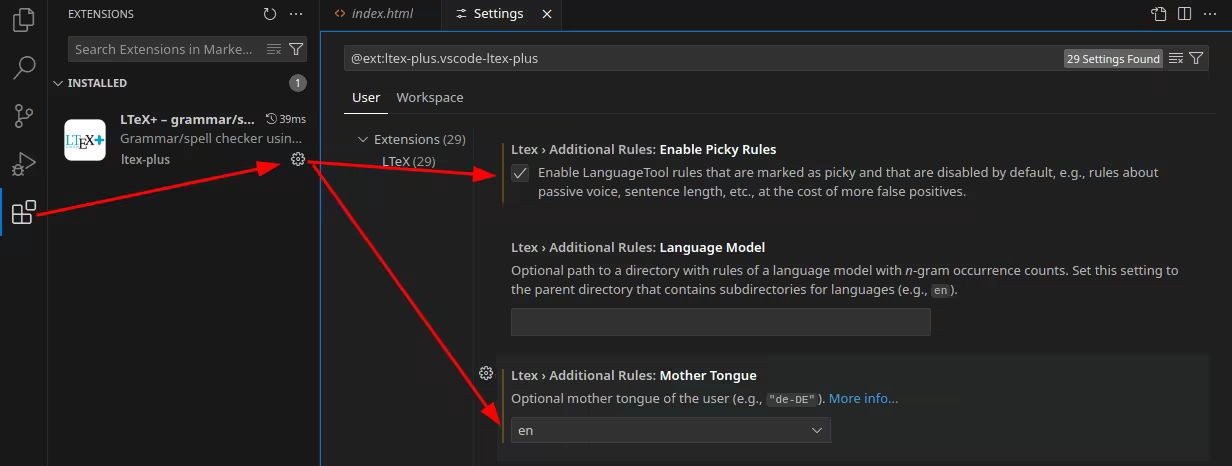
Task: Open the More info link
Action: [863, 398]
